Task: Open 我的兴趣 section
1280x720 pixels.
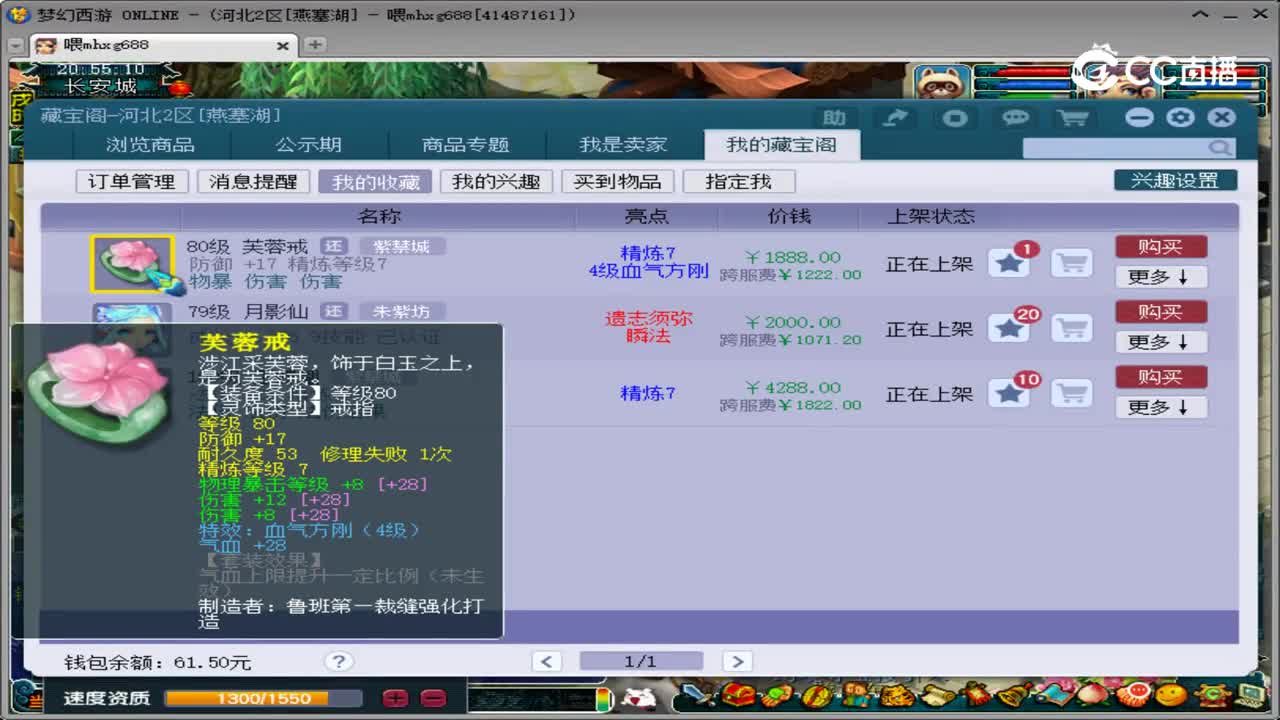Action: (496, 181)
